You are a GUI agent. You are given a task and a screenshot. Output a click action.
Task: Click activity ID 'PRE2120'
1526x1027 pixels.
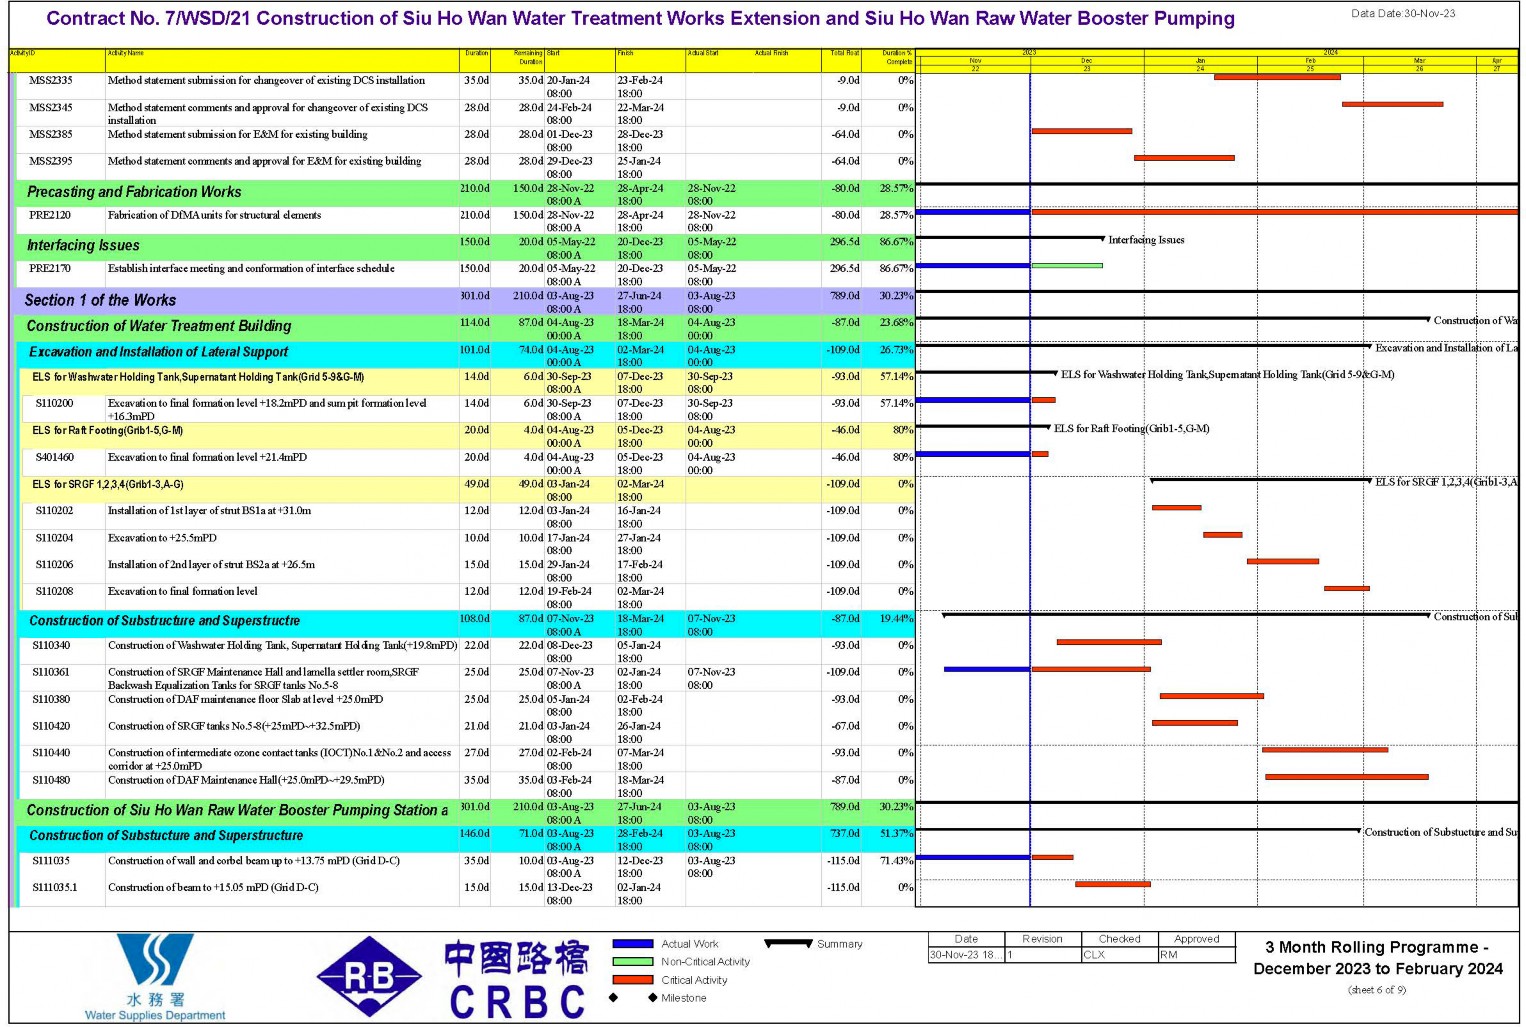coord(50,215)
